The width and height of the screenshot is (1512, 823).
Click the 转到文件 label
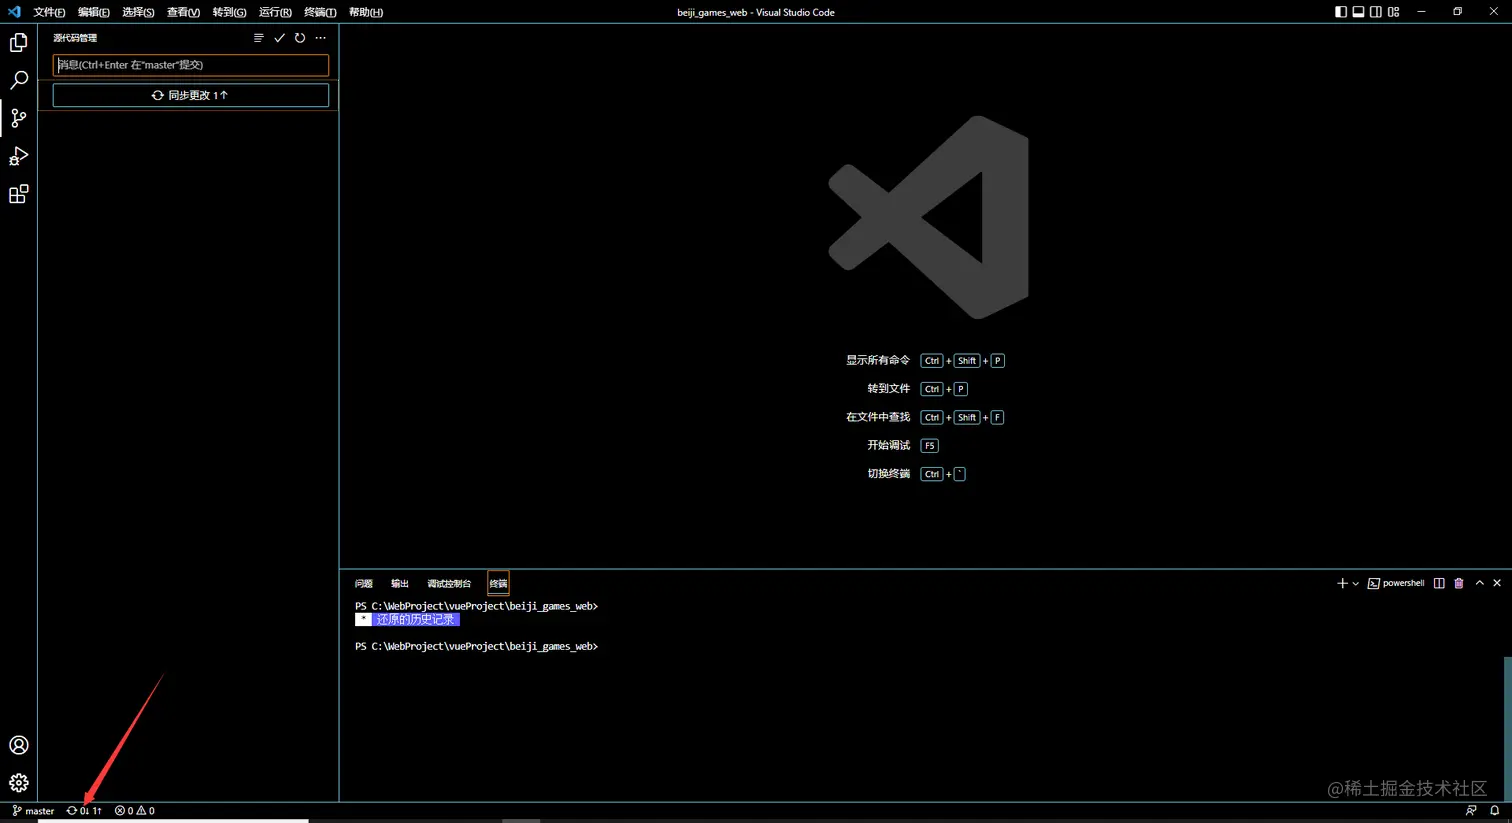click(x=889, y=389)
